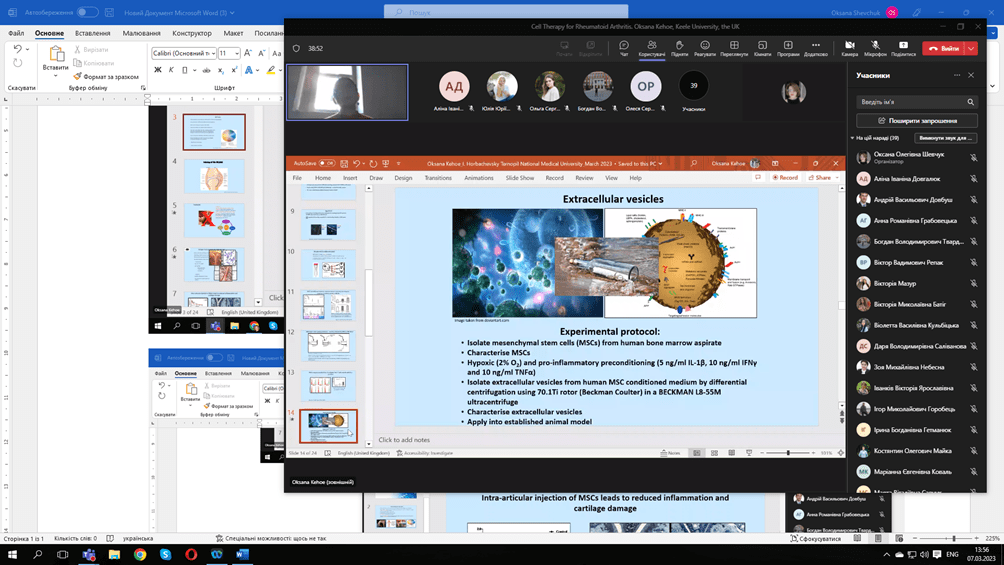Open breakout rooms in Teams toolbar
This screenshot has height=565, width=1004.
coord(762,47)
